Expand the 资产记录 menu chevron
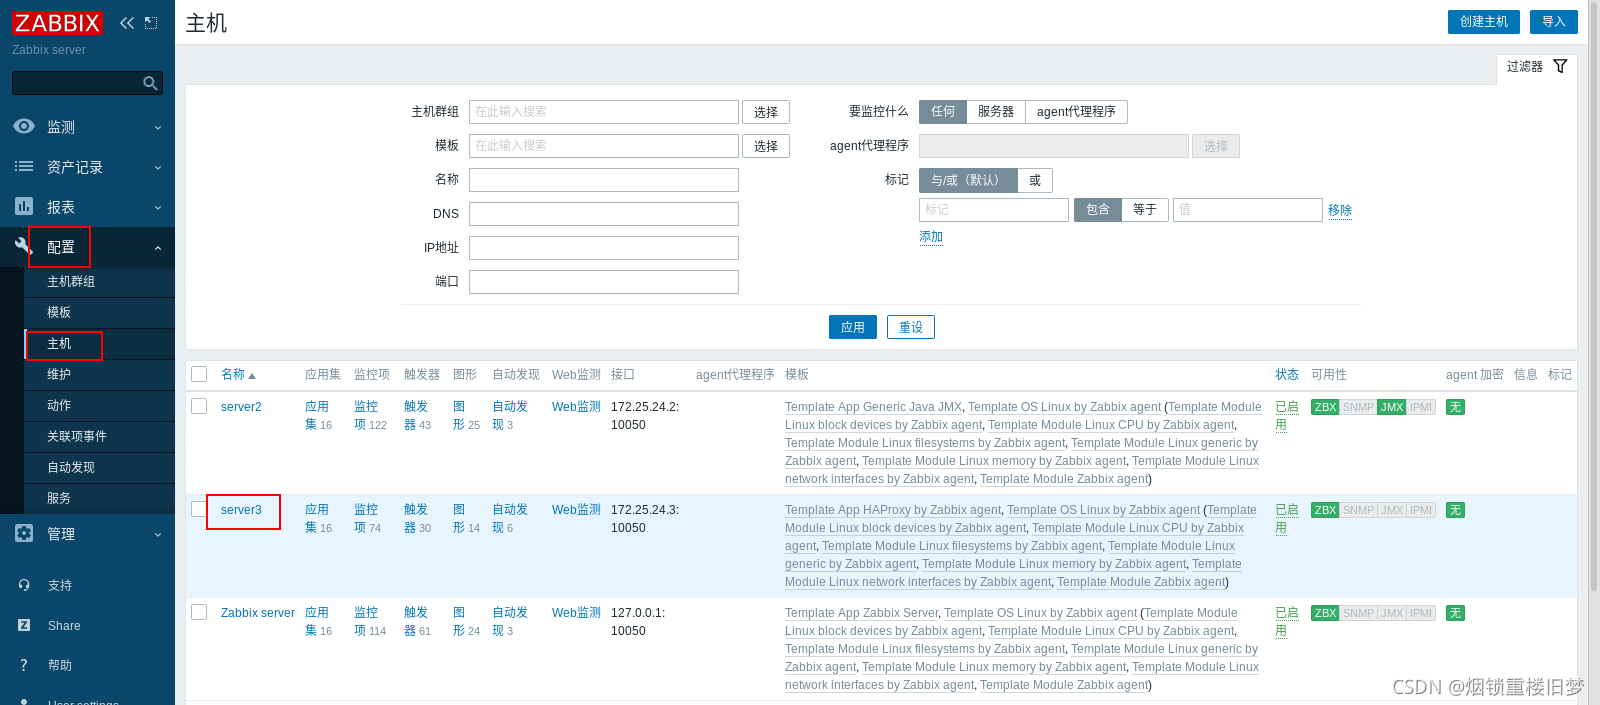The width and height of the screenshot is (1600, 705). [158, 167]
